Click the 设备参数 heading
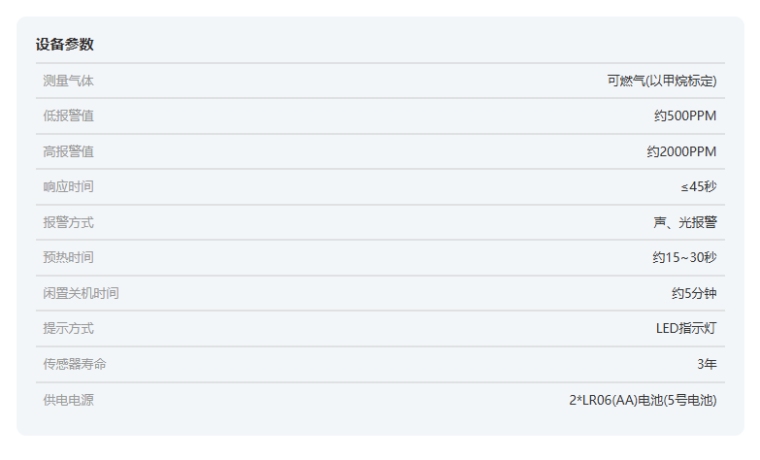This screenshot has width=760, height=460. [x=65, y=45]
